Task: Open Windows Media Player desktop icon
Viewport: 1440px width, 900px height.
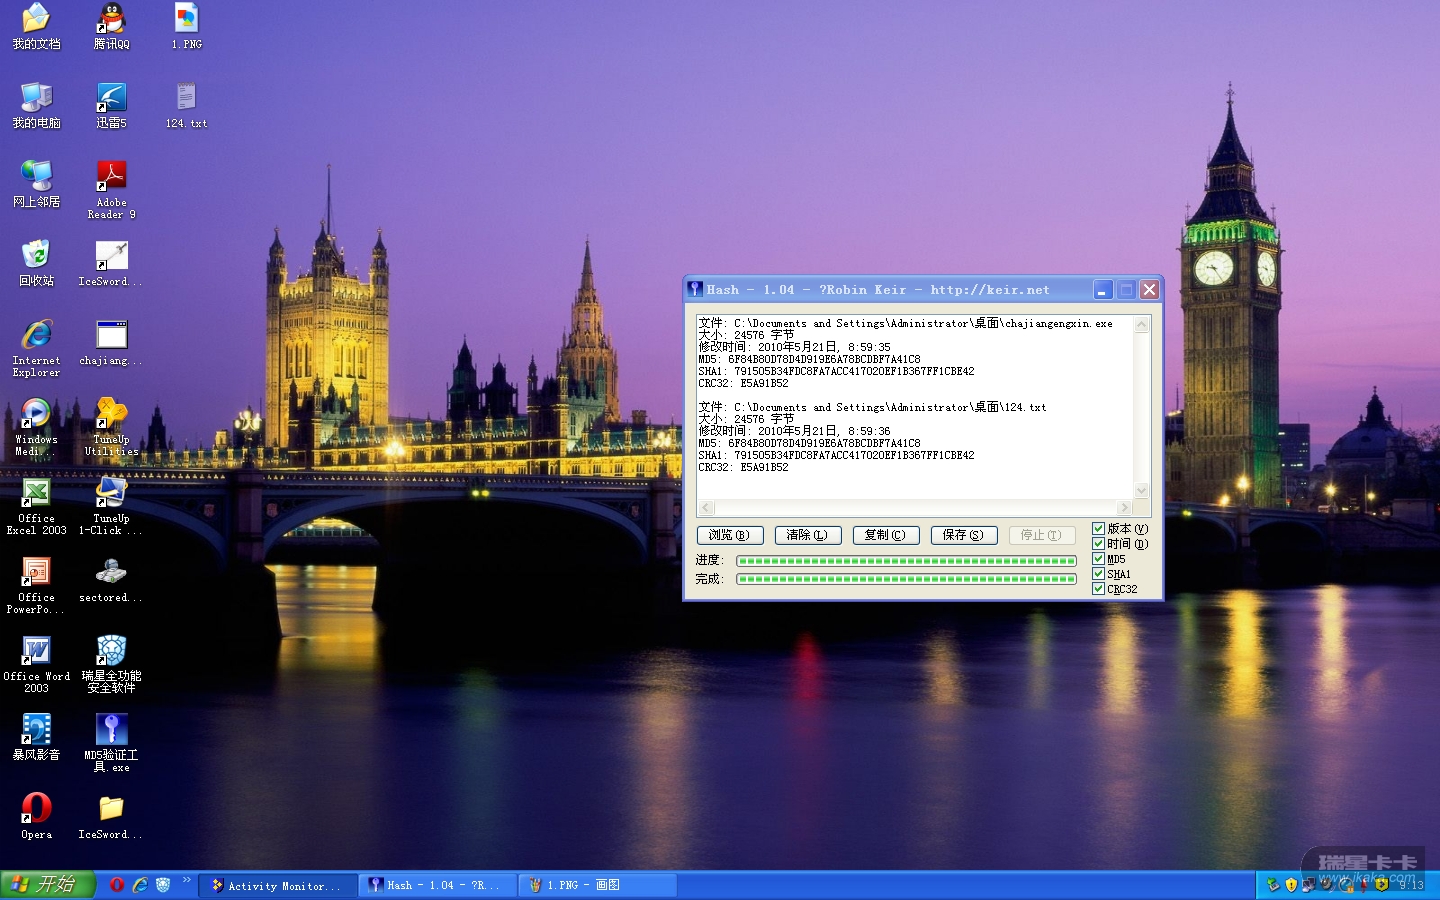Action: pyautogui.click(x=36, y=427)
